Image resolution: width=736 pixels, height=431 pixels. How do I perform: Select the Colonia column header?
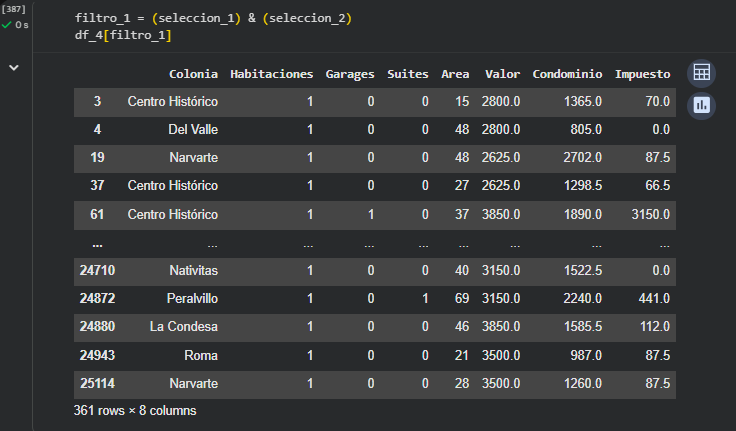(x=193, y=74)
